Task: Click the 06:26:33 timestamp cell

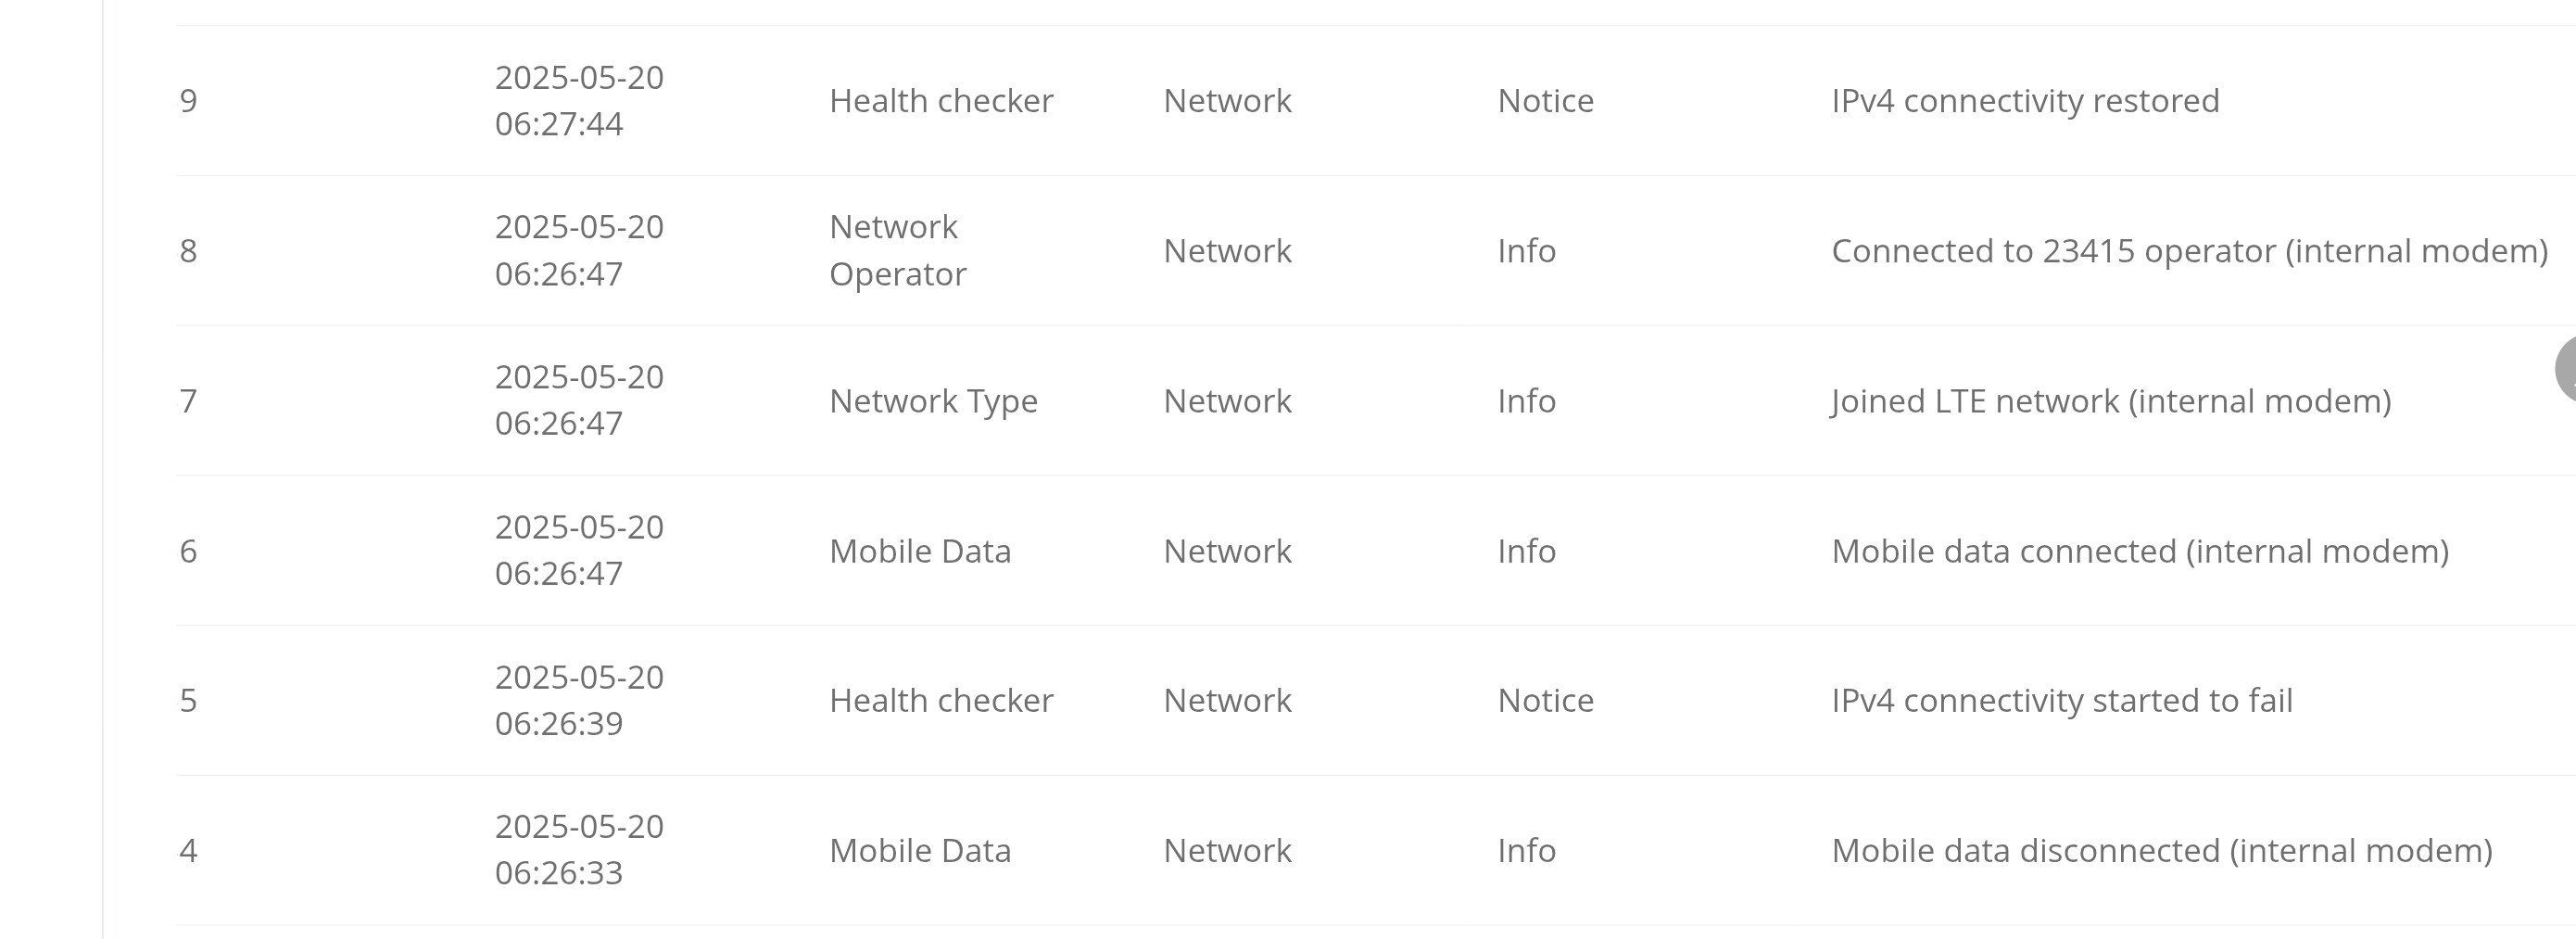Action: (579, 850)
